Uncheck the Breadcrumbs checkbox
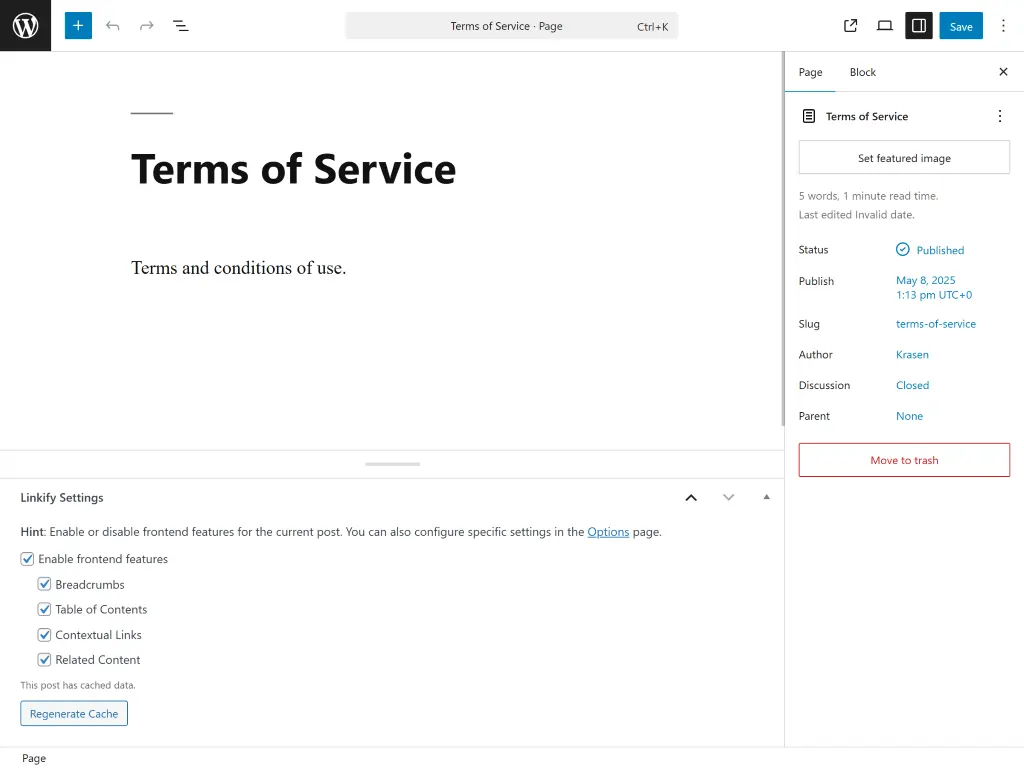 [x=44, y=584]
